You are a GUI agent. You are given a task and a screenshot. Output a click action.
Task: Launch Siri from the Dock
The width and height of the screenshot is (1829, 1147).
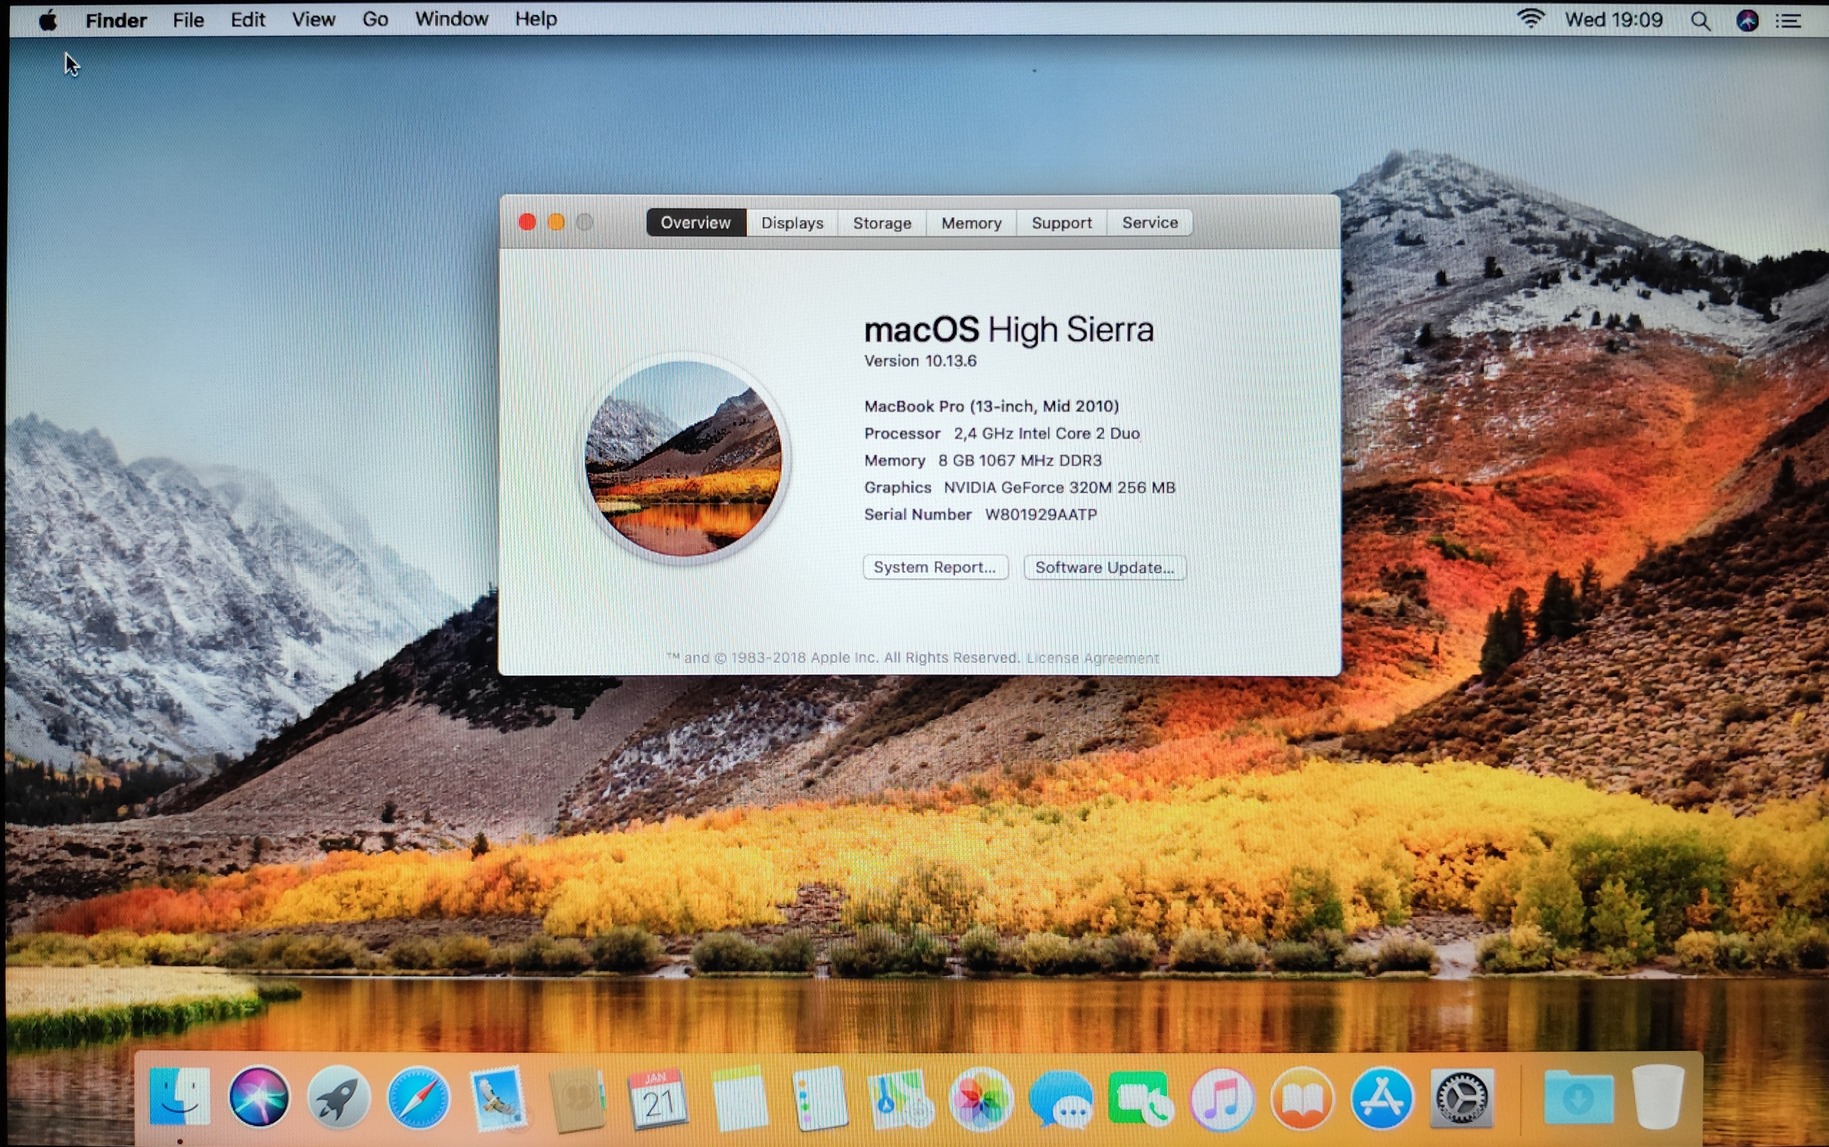pos(259,1098)
